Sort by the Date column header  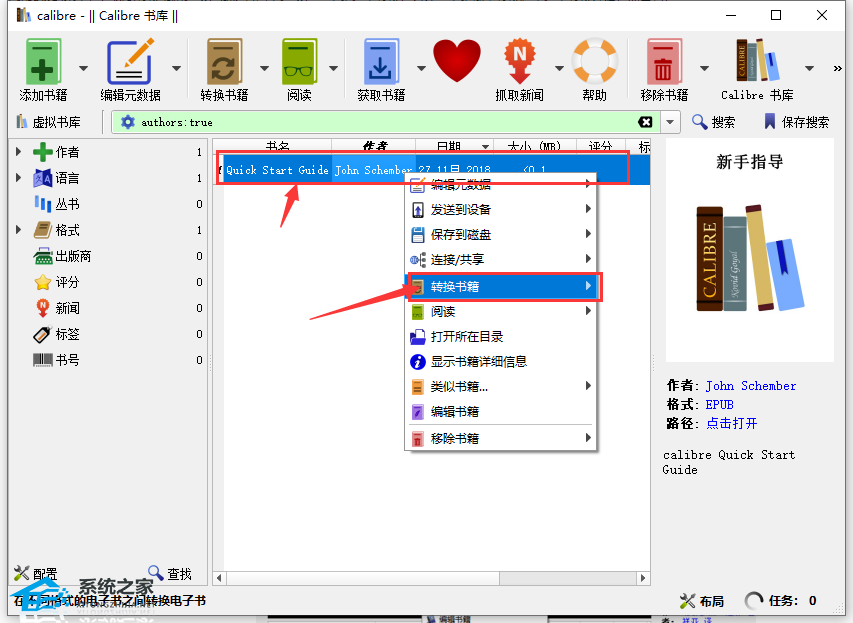(455, 146)
